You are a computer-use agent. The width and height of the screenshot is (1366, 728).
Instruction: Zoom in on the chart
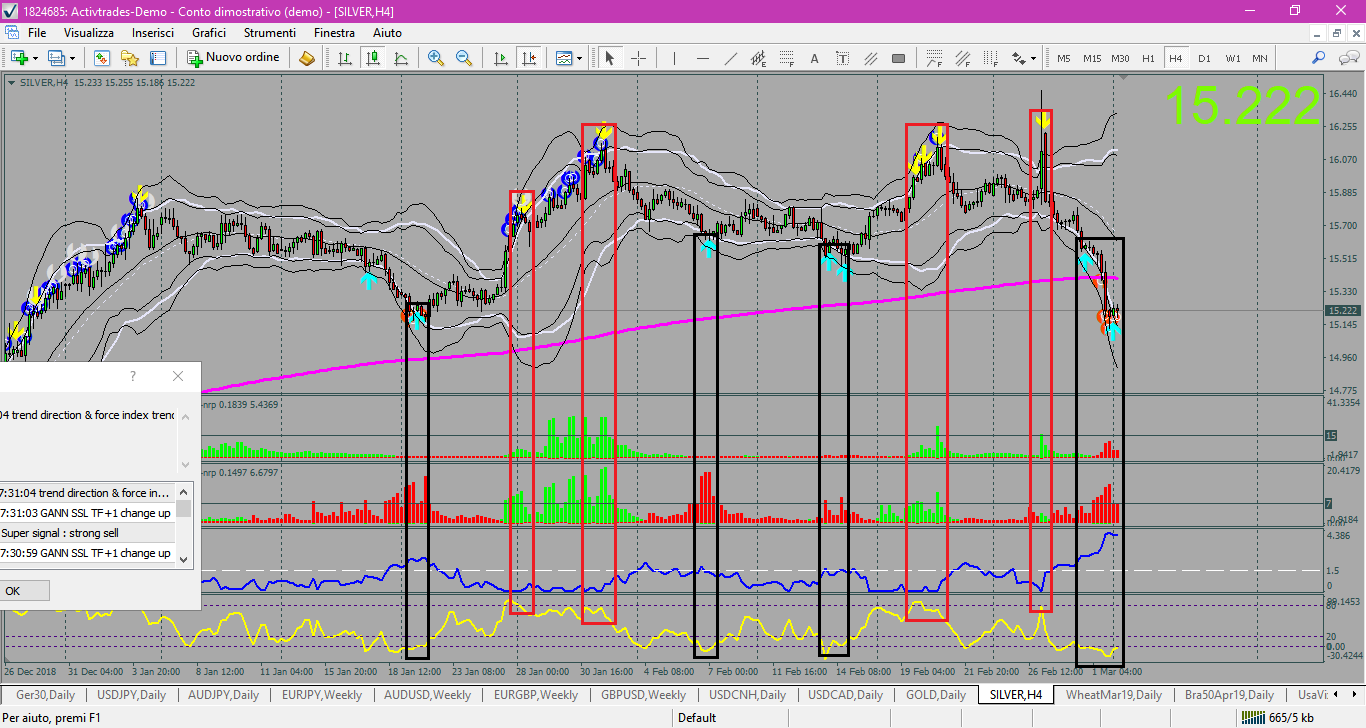pyautogui.click(x=436, y=58)
